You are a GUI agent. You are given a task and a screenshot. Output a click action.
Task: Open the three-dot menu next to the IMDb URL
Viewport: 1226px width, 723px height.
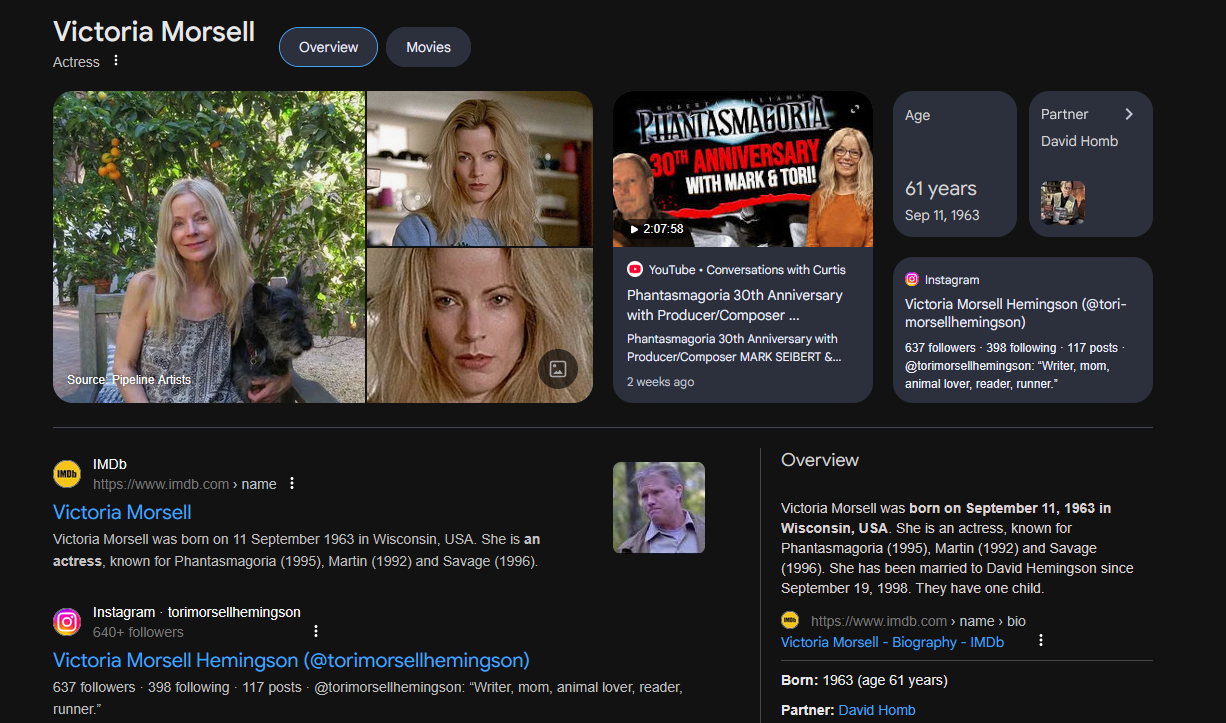292,484
